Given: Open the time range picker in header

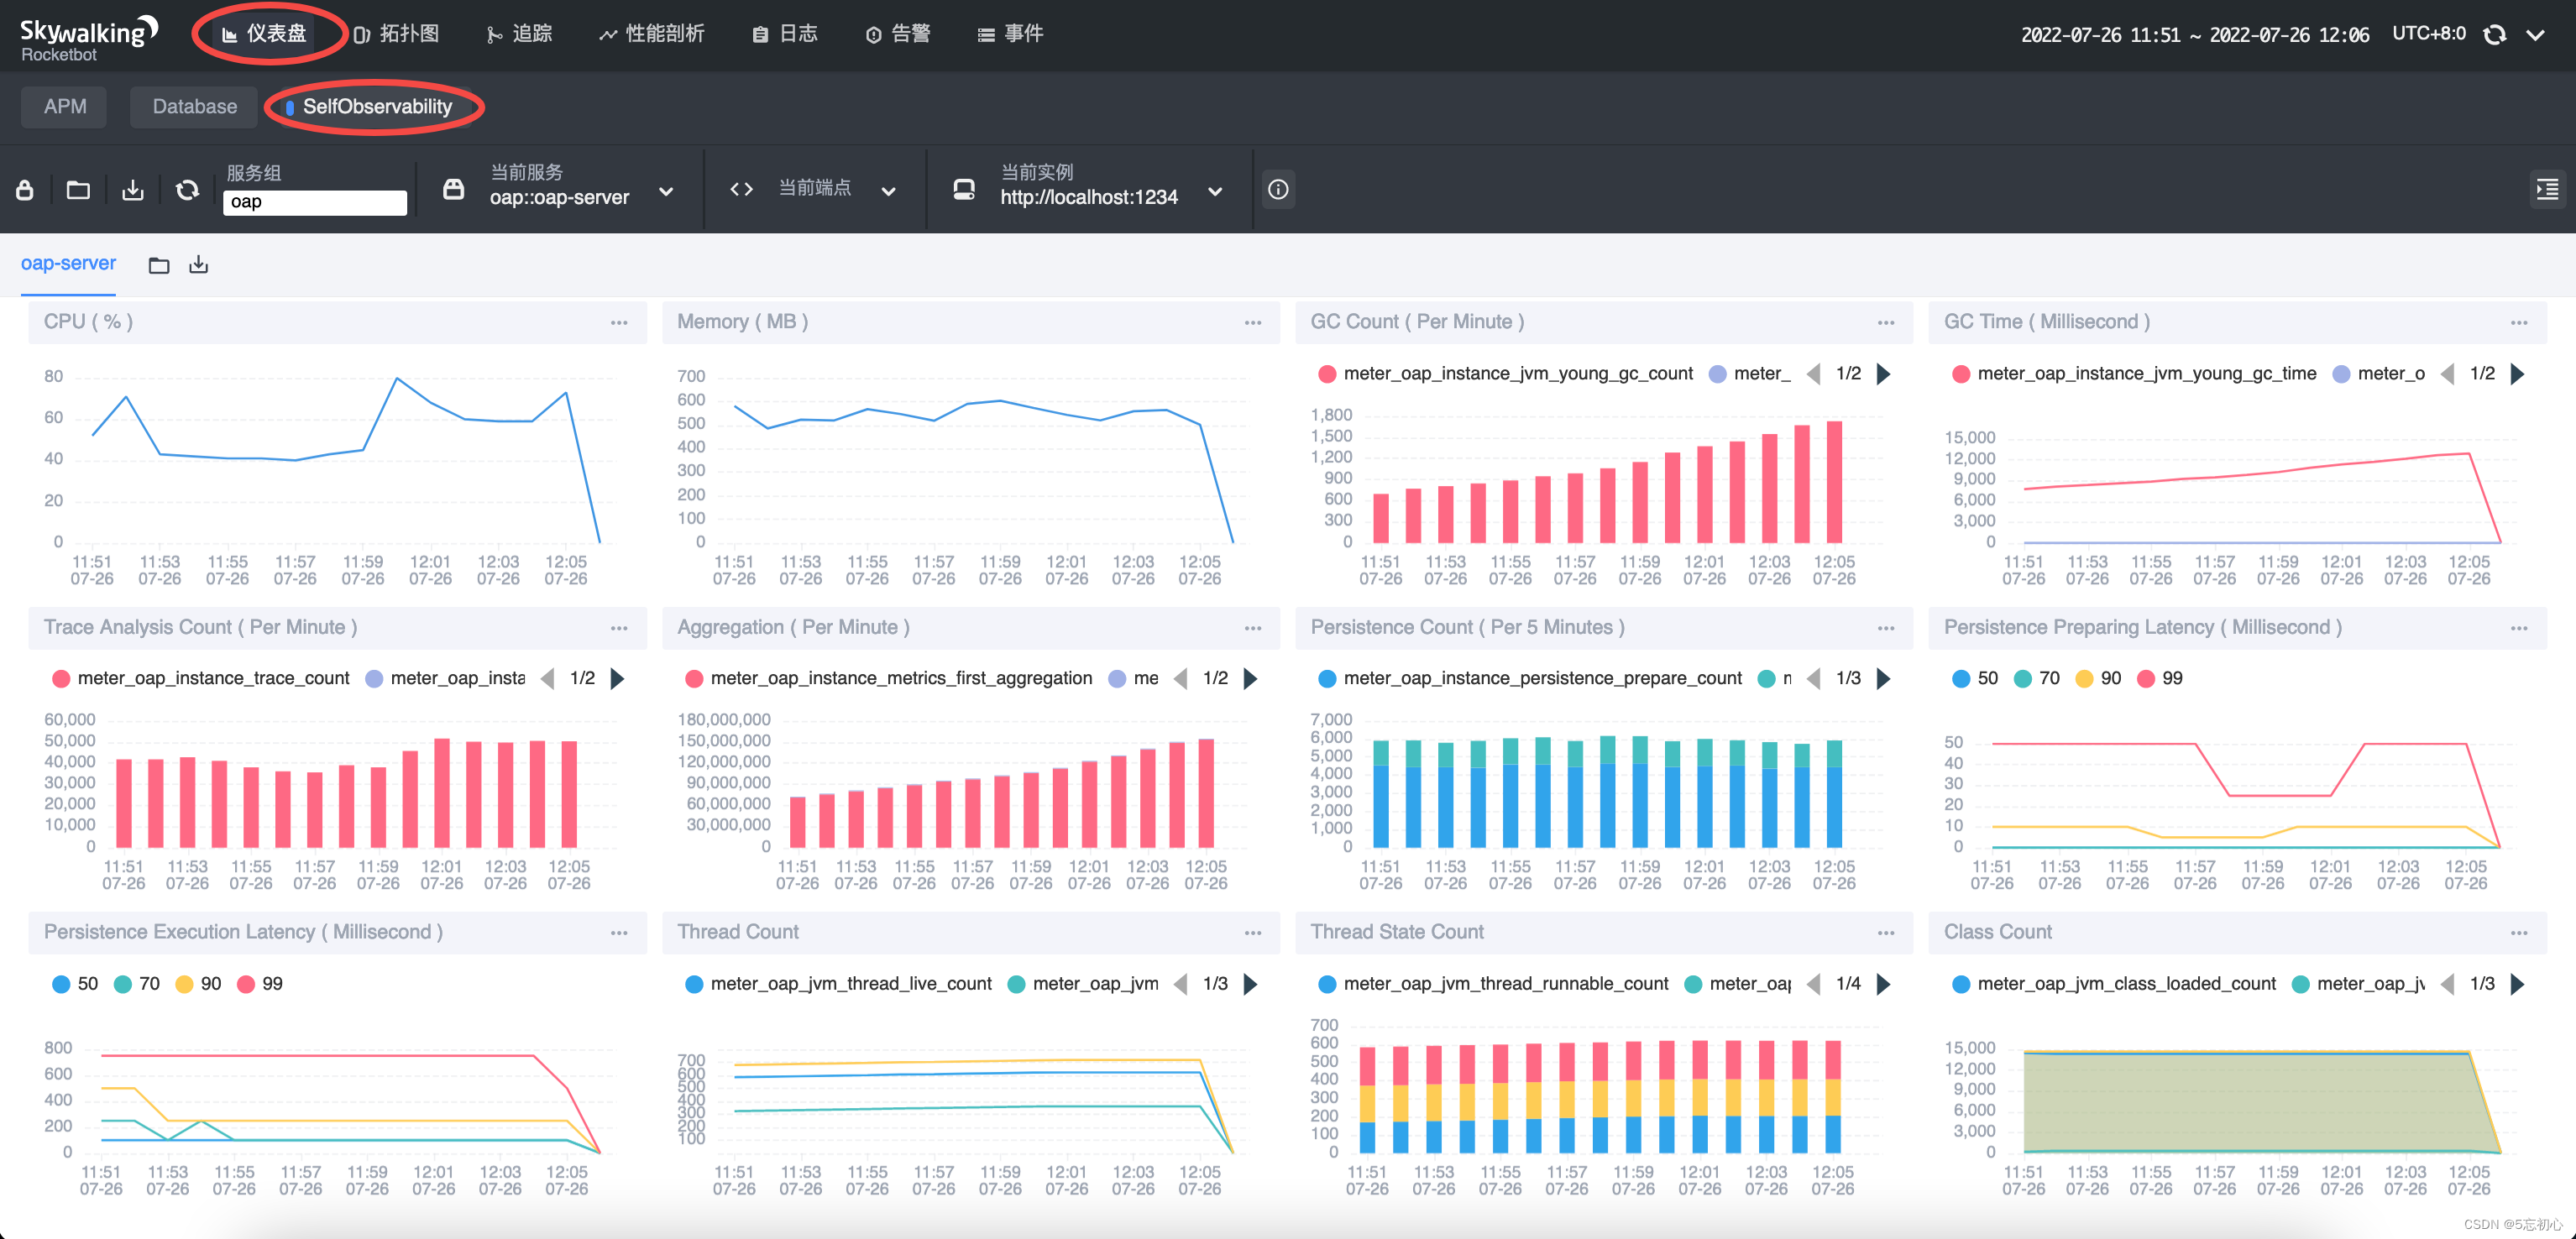Looking at the screenshot, I should 2194,35.
